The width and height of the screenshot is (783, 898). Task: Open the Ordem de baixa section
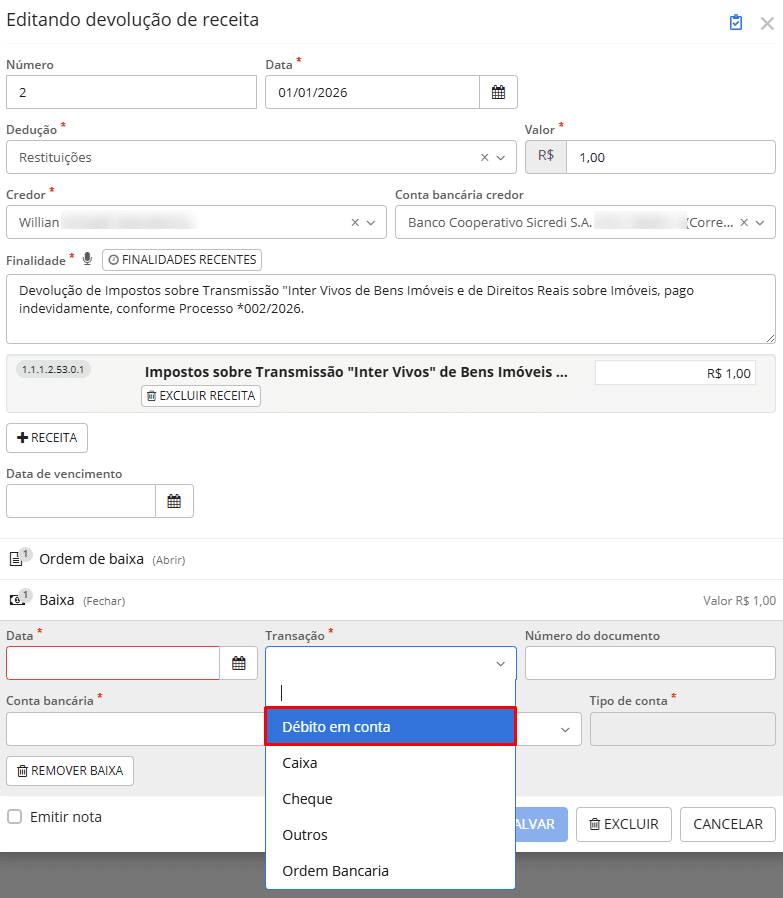click(168, 560)
